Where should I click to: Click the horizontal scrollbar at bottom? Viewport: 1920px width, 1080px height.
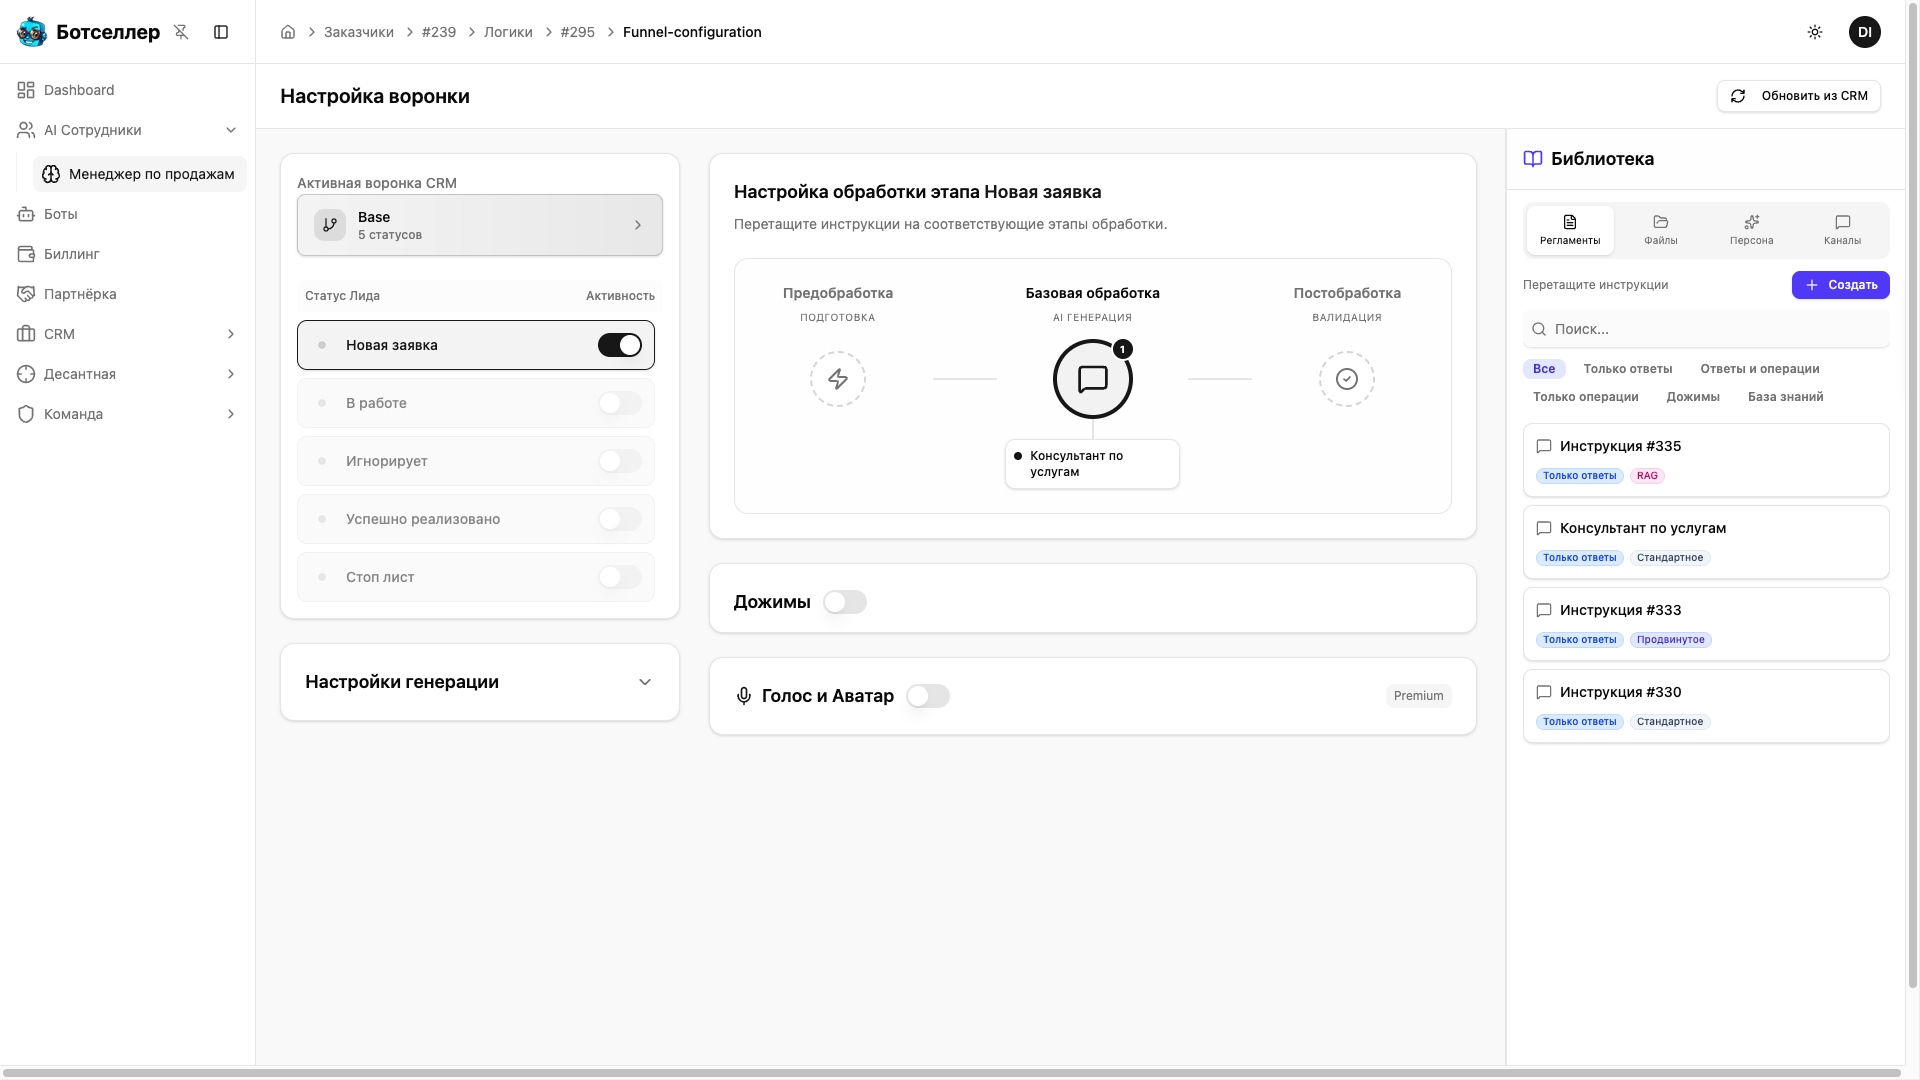pos(950,1073)
